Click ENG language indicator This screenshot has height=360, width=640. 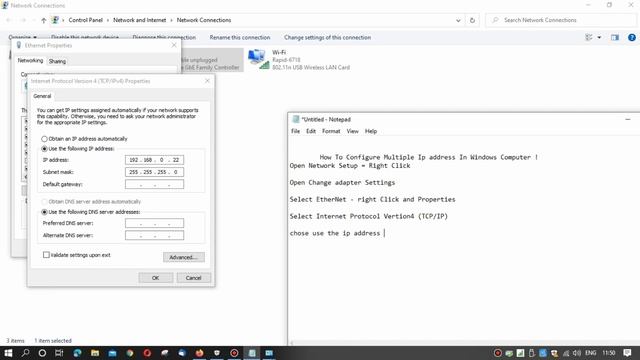[591, 353]
